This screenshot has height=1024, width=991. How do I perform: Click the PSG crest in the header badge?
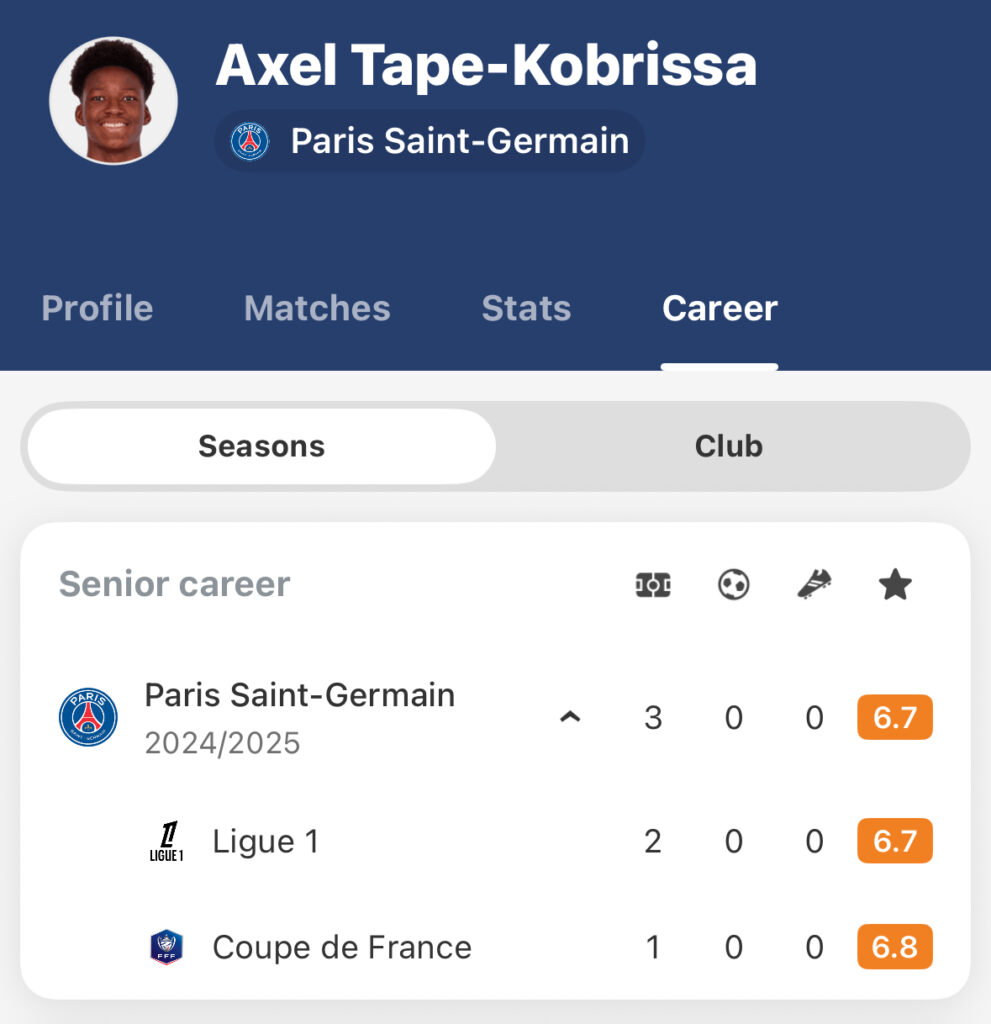250,141
